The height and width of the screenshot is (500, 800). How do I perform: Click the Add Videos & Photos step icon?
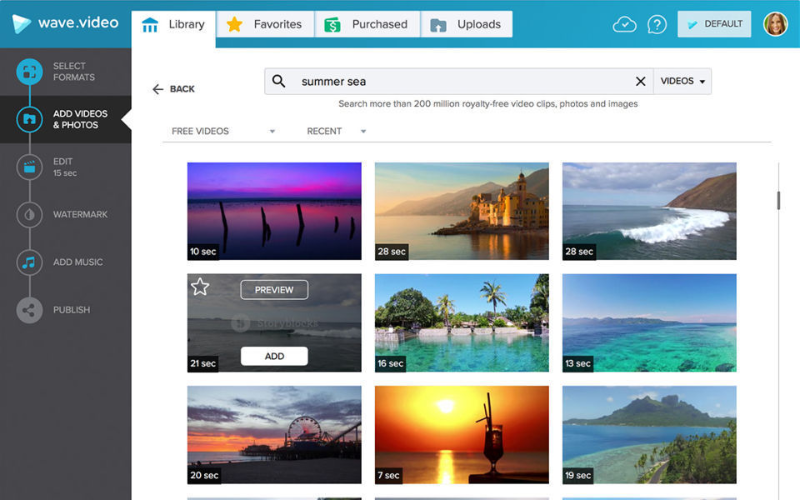click(30, 119)
